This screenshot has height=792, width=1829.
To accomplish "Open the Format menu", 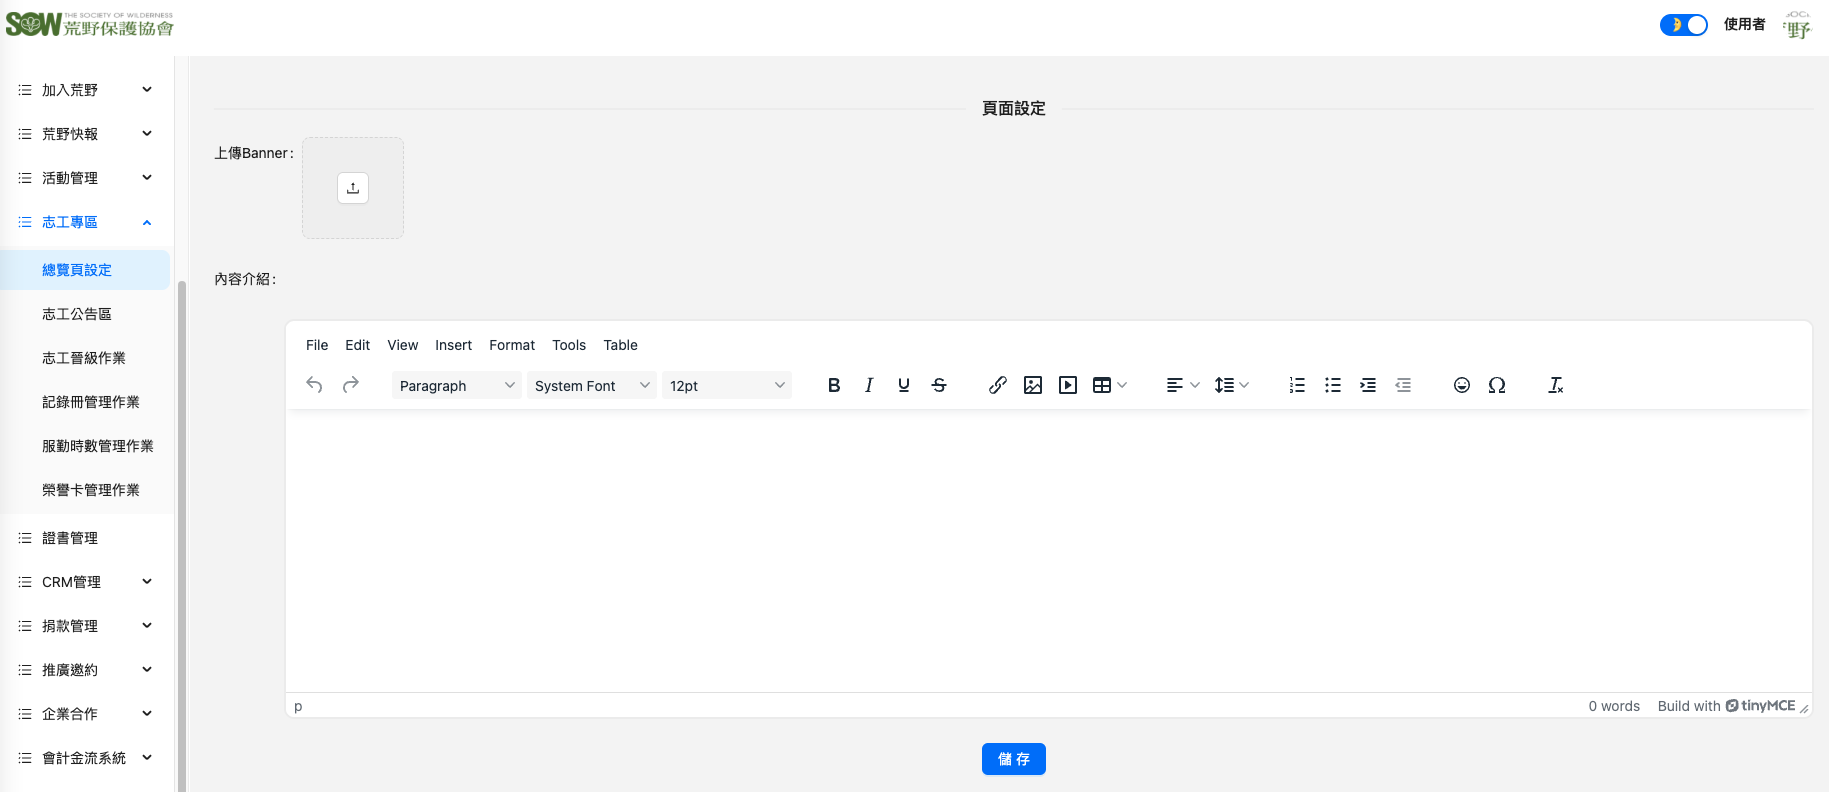I will click(512, 345).
